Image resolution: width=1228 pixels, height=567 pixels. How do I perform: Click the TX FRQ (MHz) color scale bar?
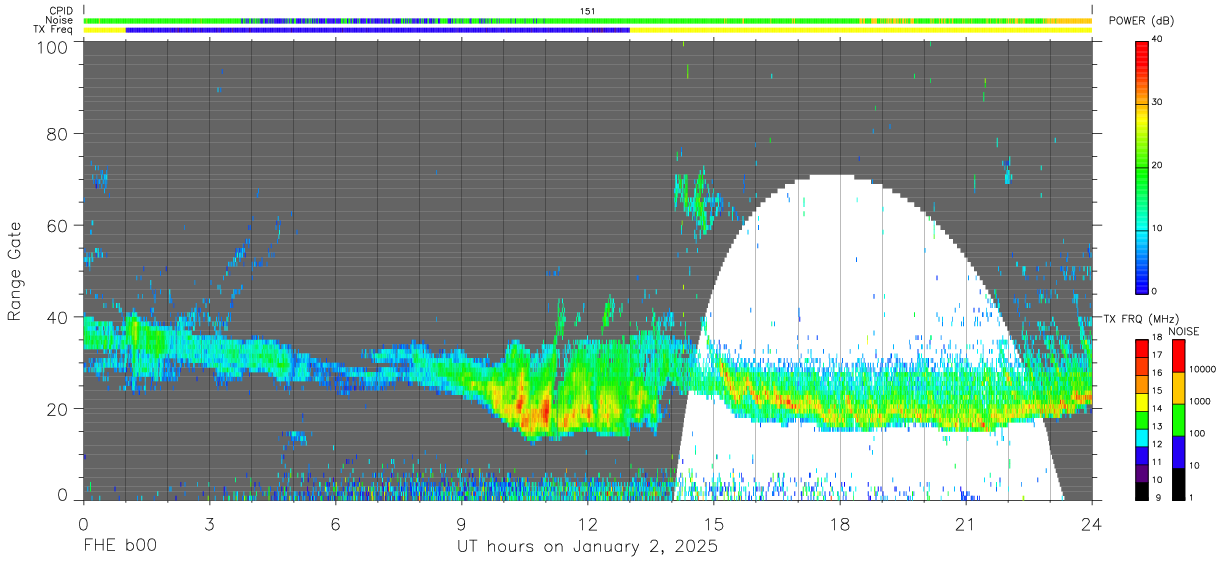pyautogui.click(x=1142, y=418)
